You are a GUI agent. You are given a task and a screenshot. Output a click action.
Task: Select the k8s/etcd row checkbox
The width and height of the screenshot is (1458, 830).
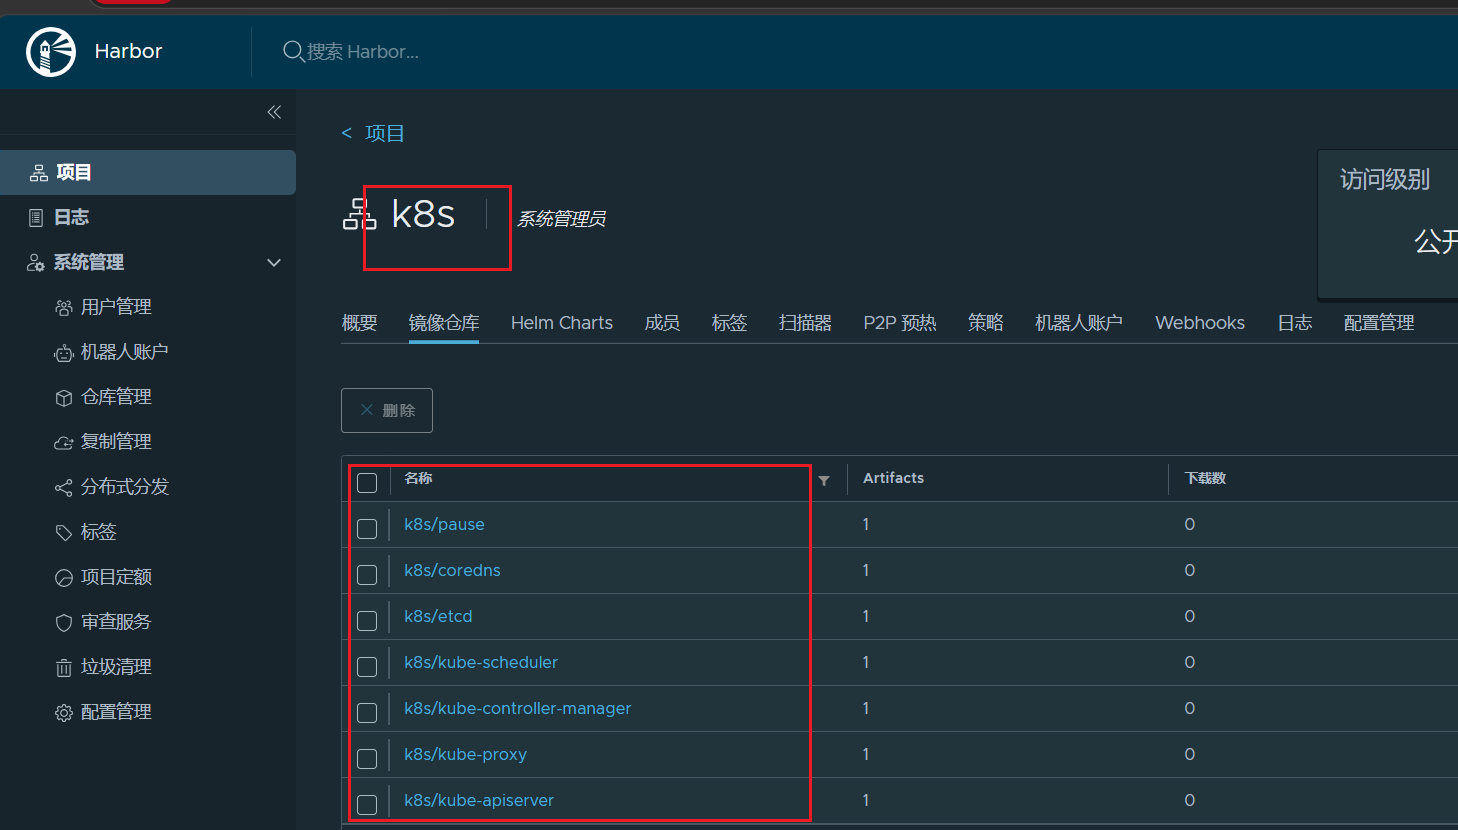coord(367,621)
